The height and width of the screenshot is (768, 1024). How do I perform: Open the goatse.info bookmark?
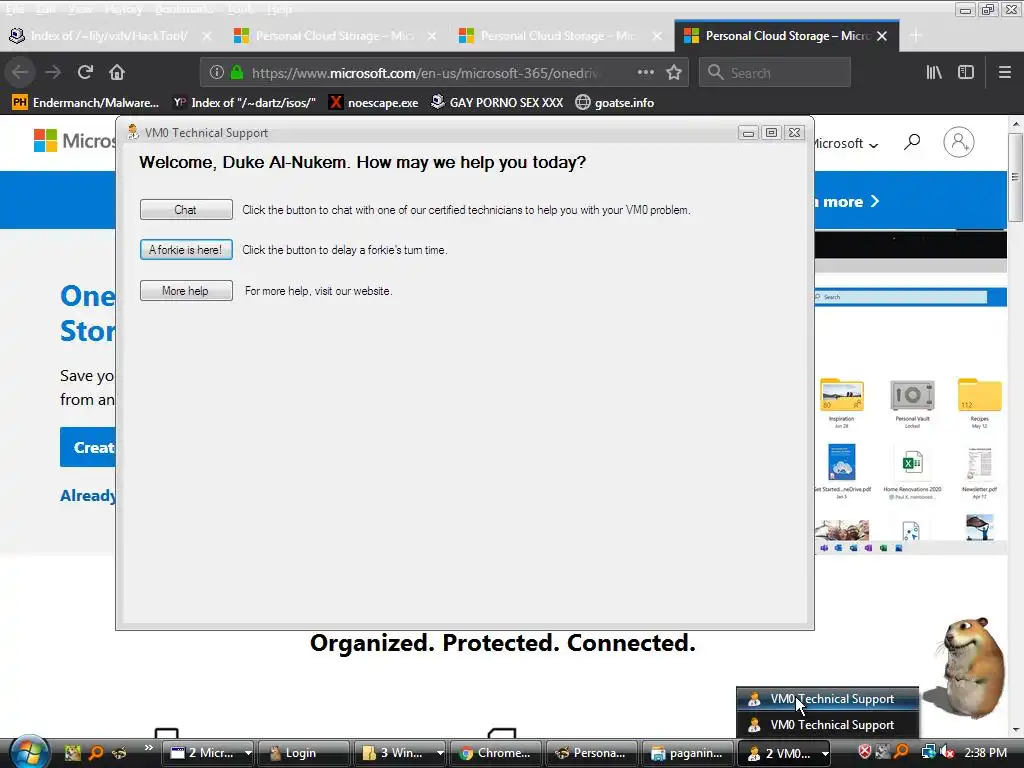[615, 103]
